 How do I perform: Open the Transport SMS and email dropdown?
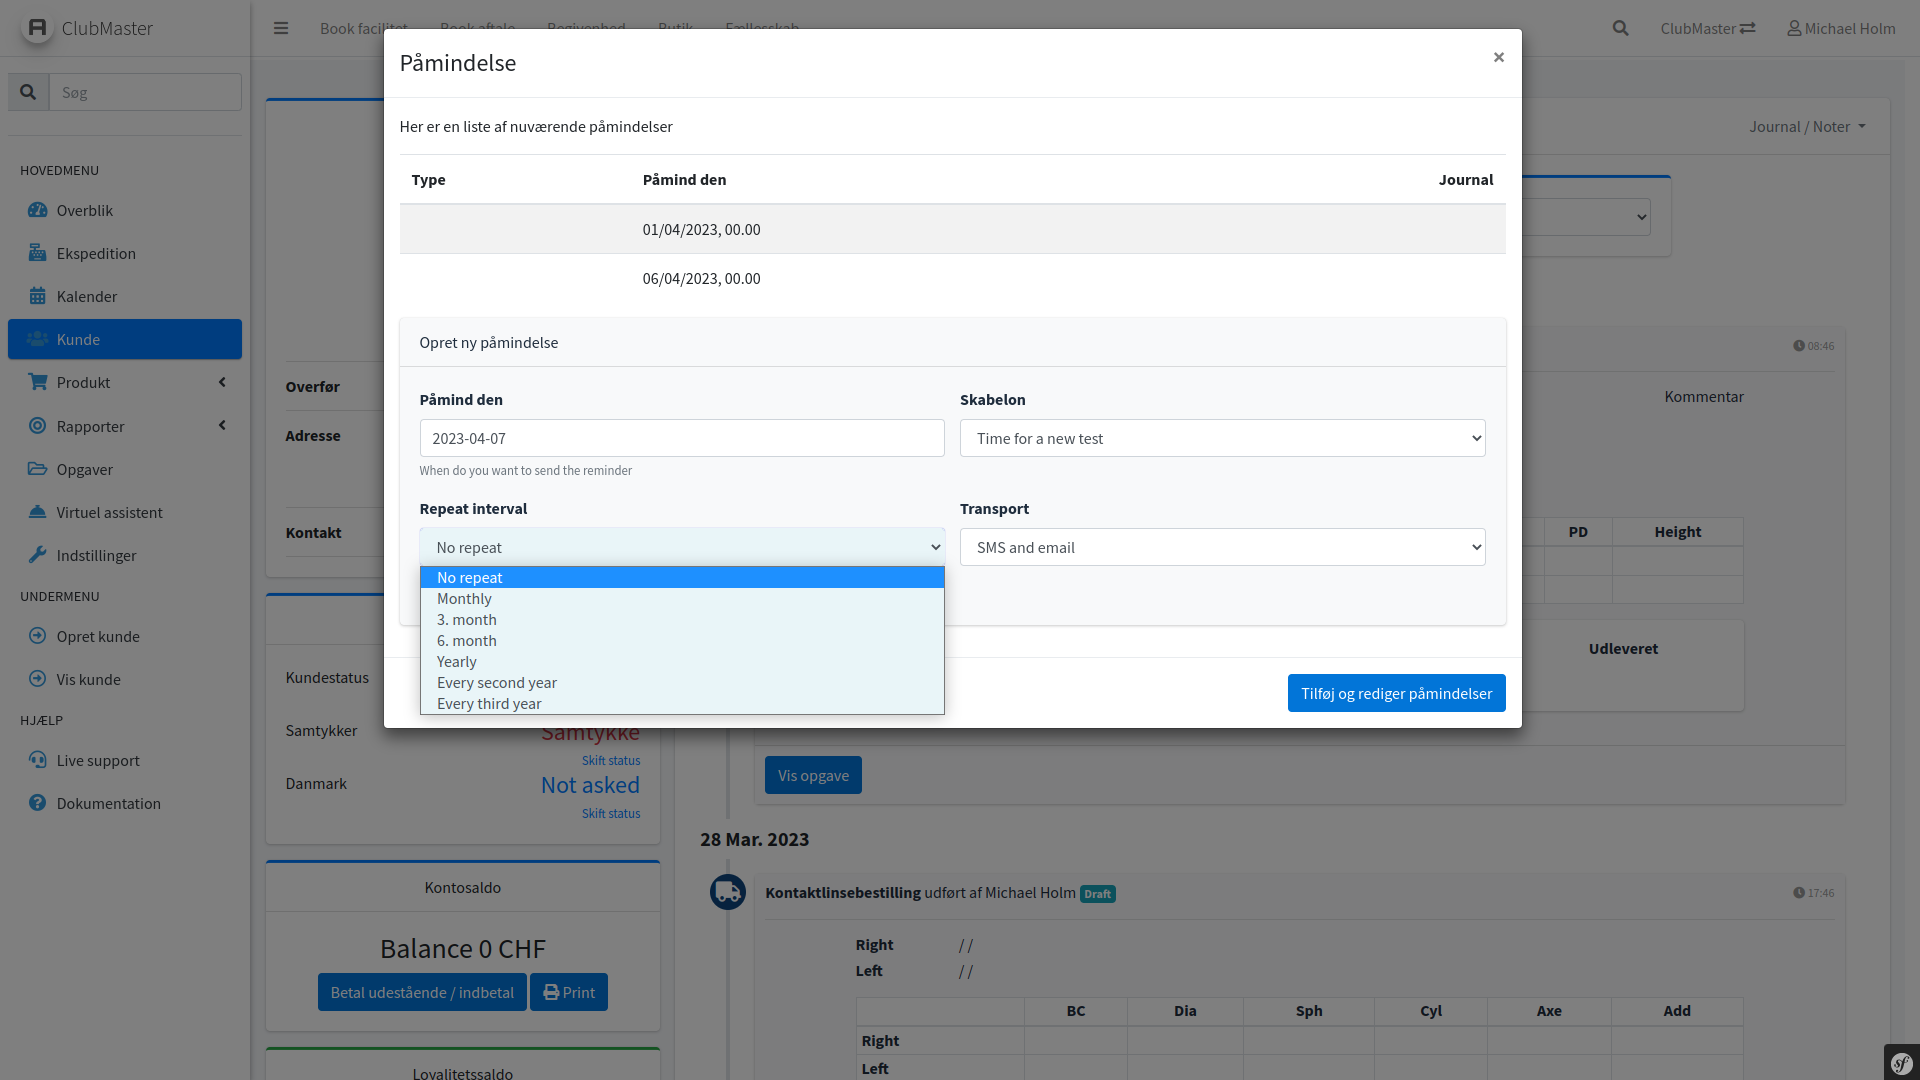pos(1222,547)
